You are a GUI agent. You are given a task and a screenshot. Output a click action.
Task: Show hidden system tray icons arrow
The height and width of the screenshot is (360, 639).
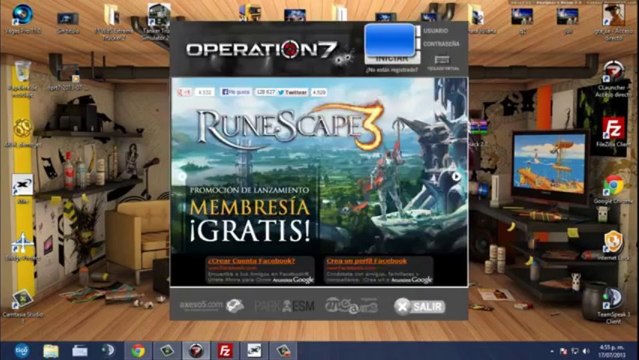click(552, 351)
